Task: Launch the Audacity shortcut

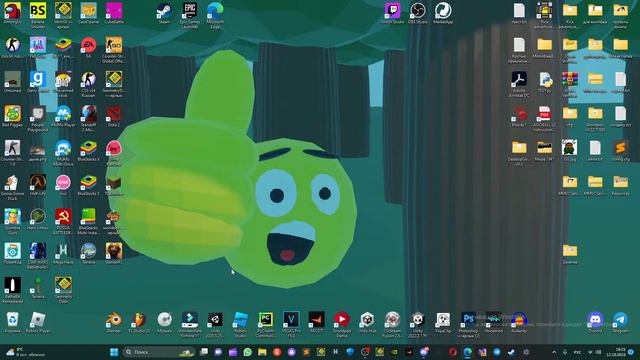Action: [519, 322]
